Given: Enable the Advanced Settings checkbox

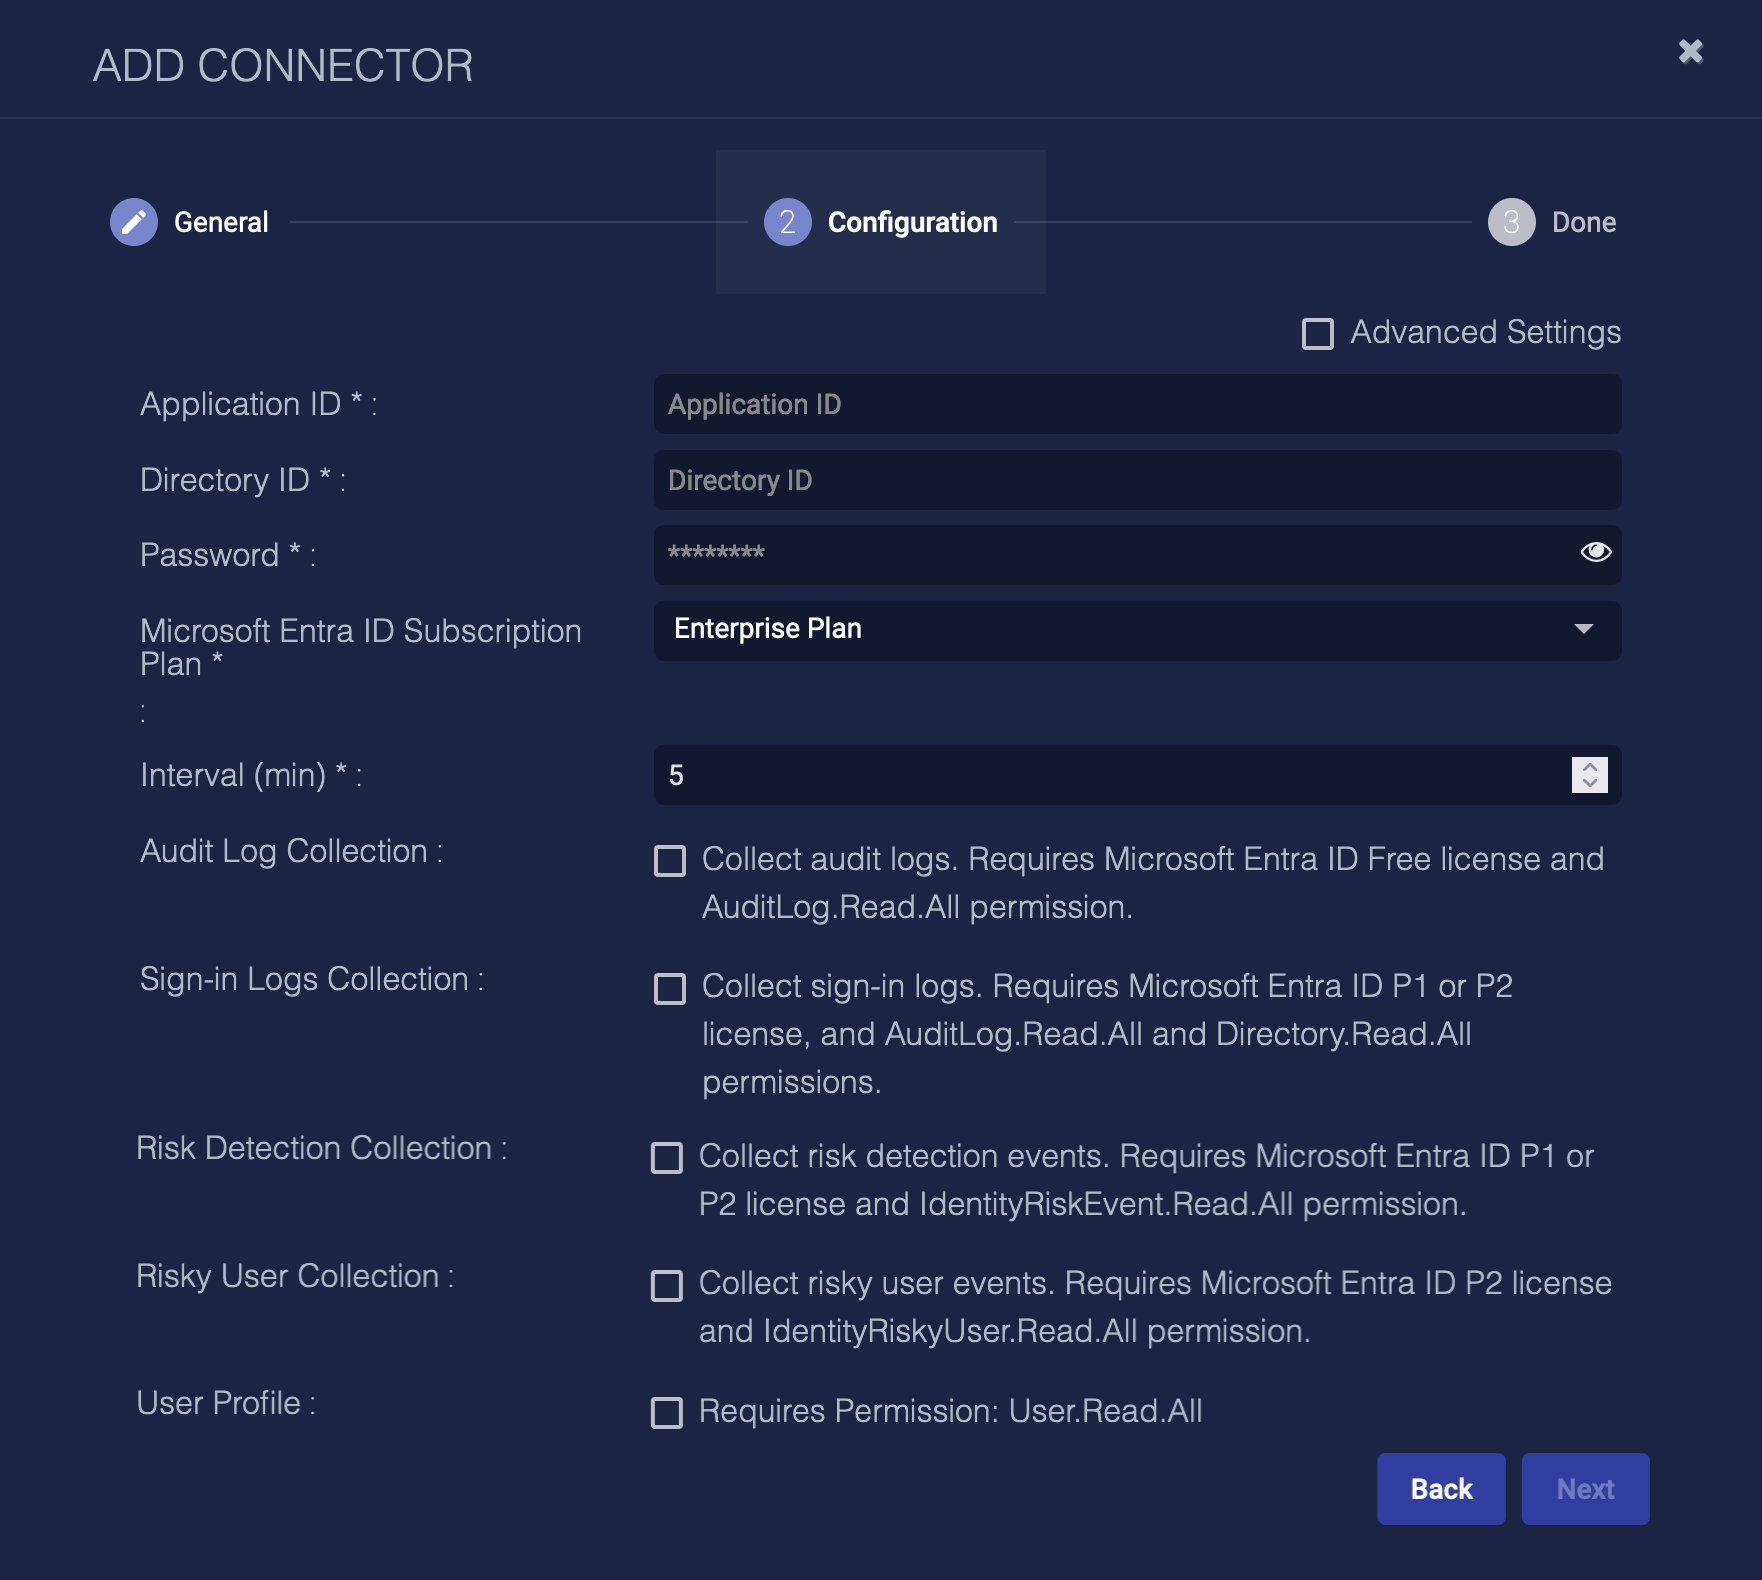Looking at the screenshot, I should (x=1317, y=334).
